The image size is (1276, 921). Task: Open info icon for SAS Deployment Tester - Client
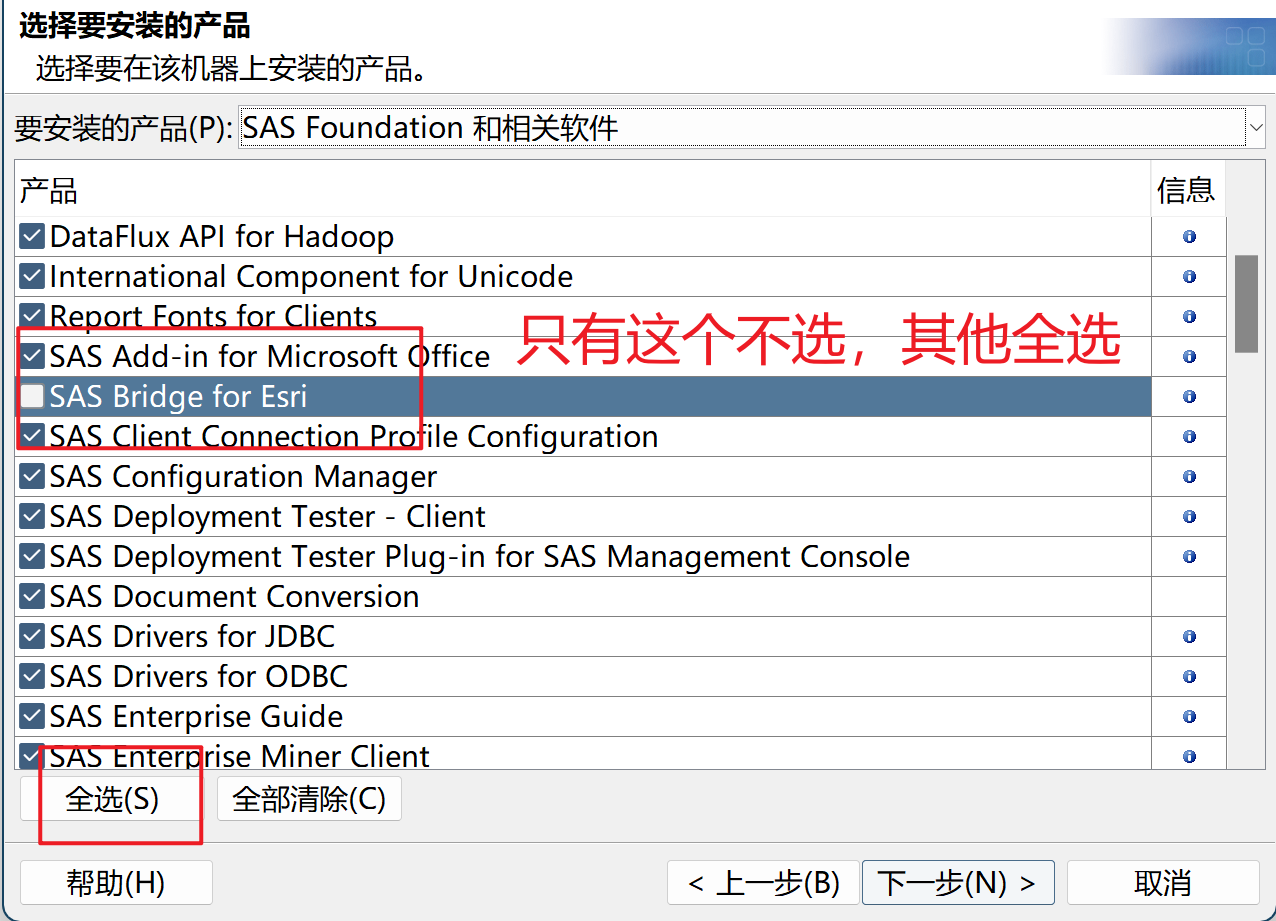click(1189, 517)
